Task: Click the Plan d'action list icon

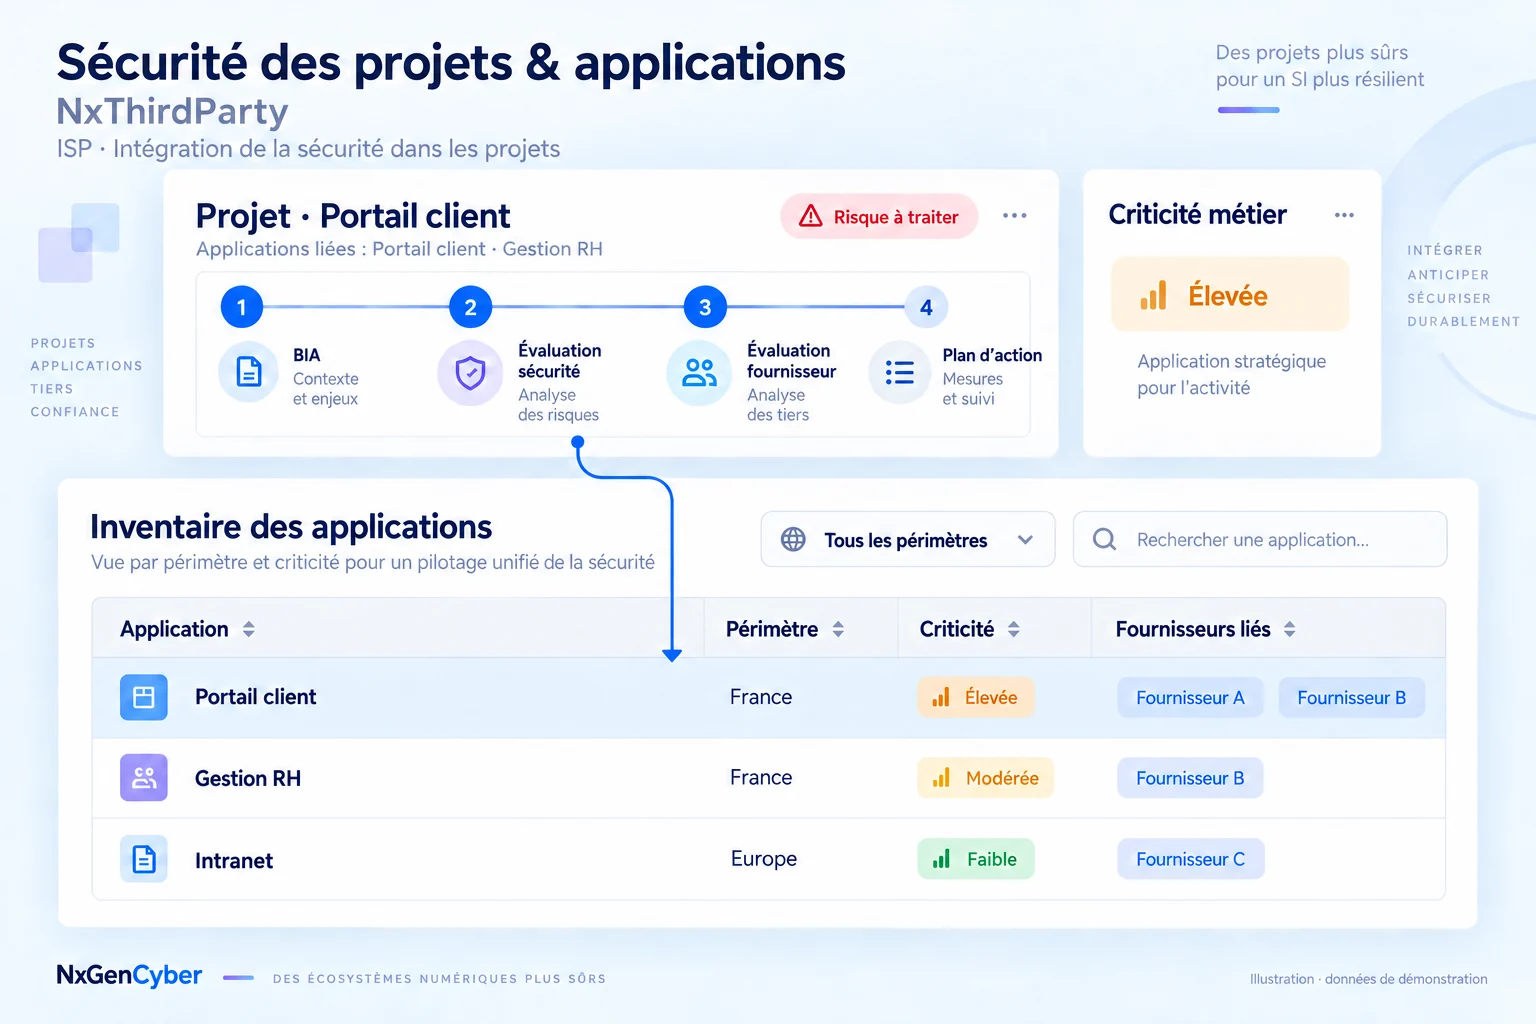Action: click(899, 373)
